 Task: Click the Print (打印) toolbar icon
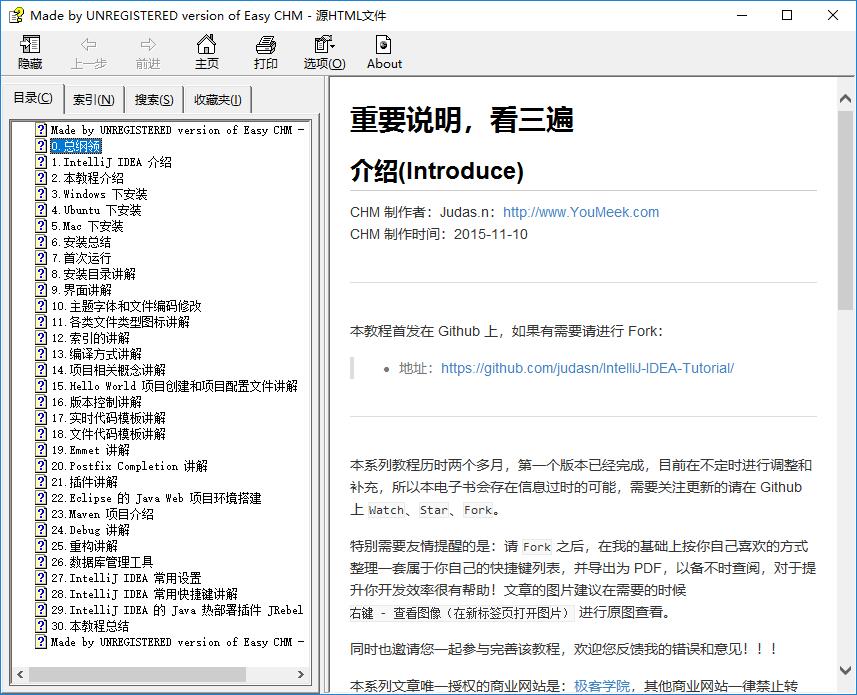click(x=266, y=52)
